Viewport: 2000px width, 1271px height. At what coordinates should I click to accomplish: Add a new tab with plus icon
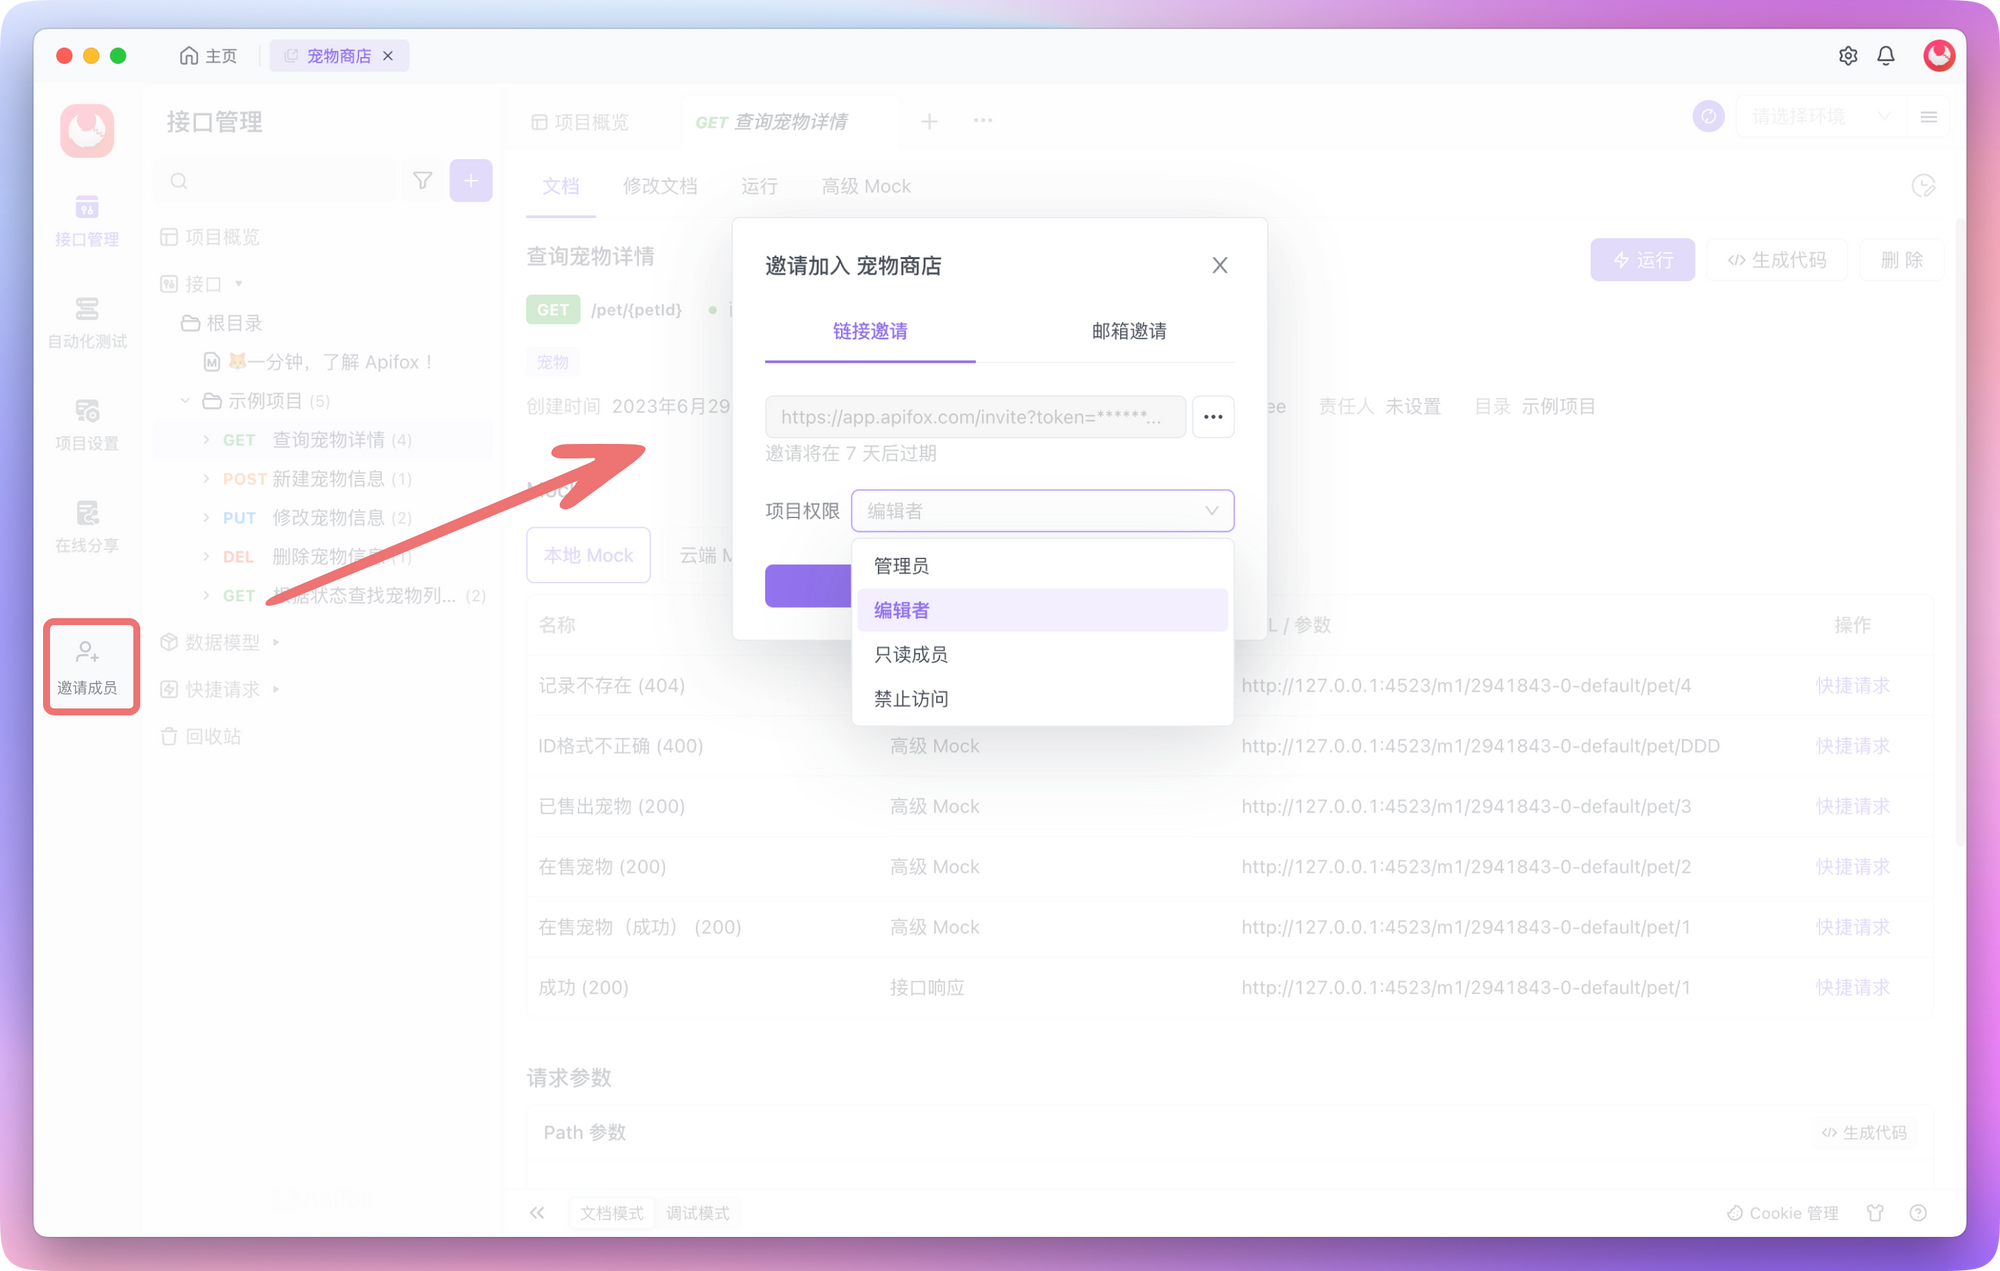click(x=929, y=121)
